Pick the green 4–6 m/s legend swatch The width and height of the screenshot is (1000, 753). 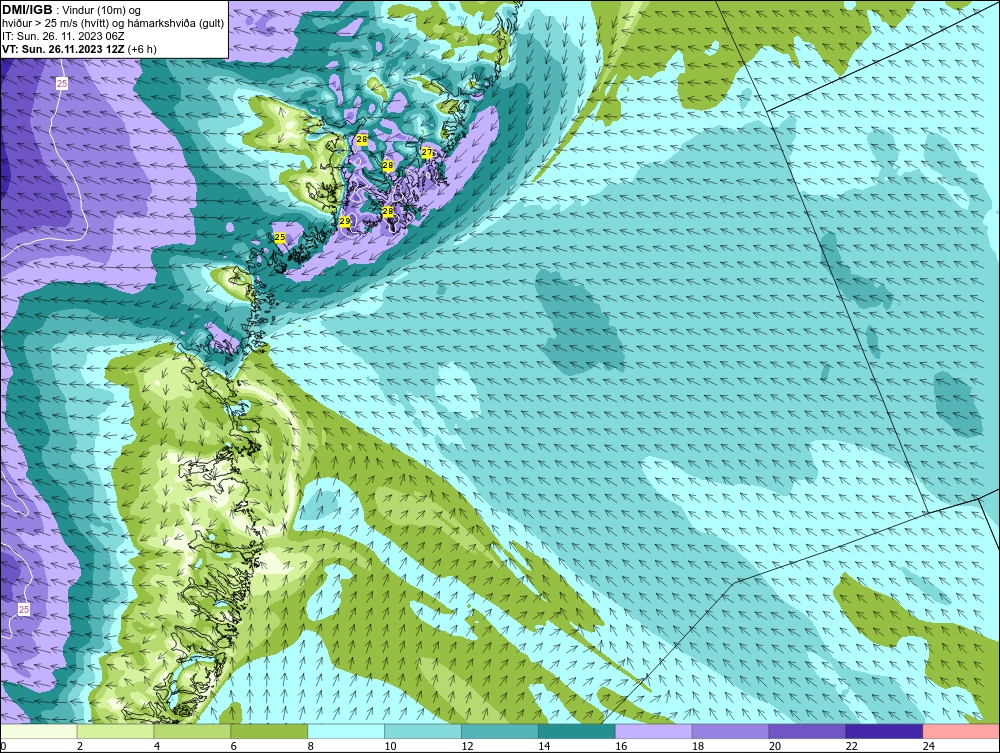click(192, 731)
